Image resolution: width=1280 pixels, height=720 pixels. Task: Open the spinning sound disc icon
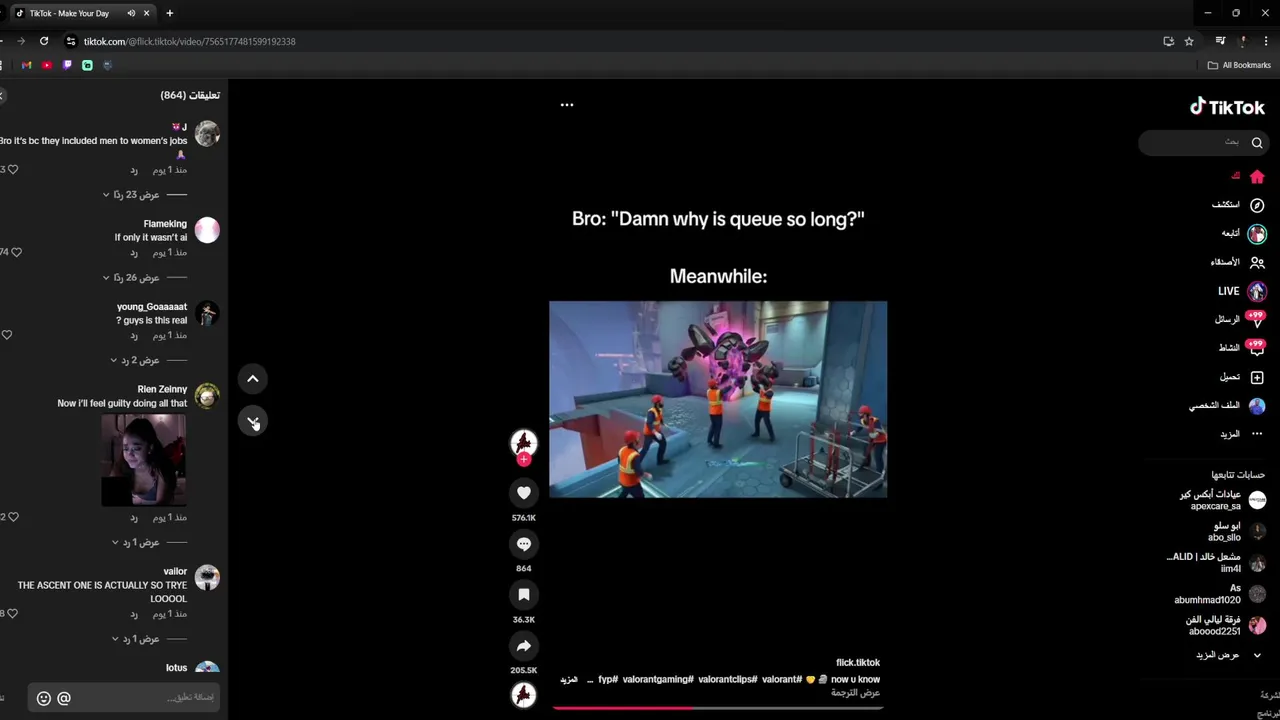click(523, 695)
